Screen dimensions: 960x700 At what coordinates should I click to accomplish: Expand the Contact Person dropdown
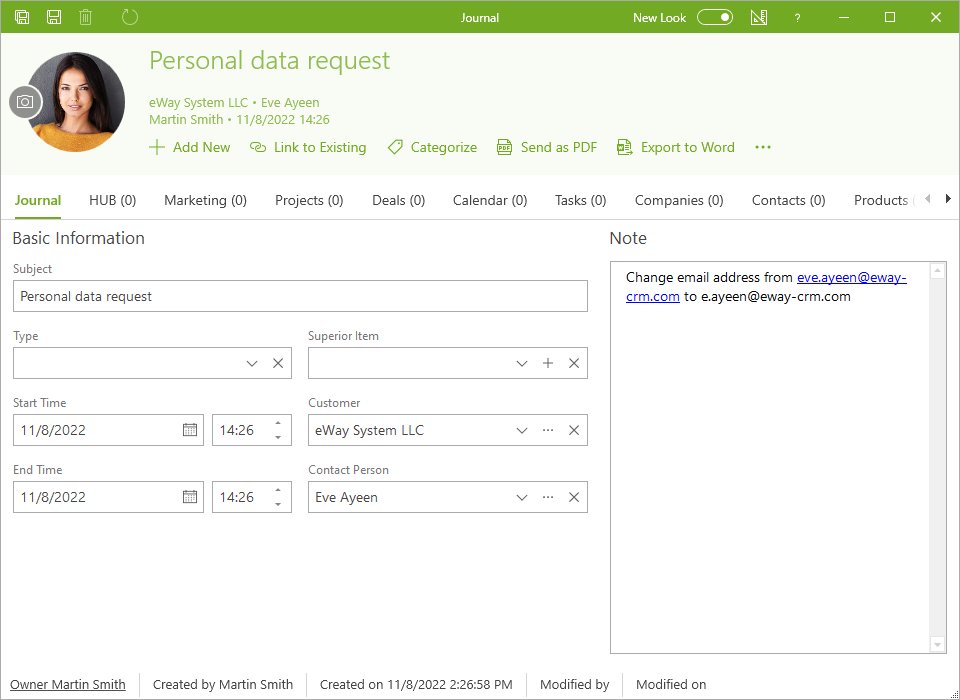[x=522, y=497]
